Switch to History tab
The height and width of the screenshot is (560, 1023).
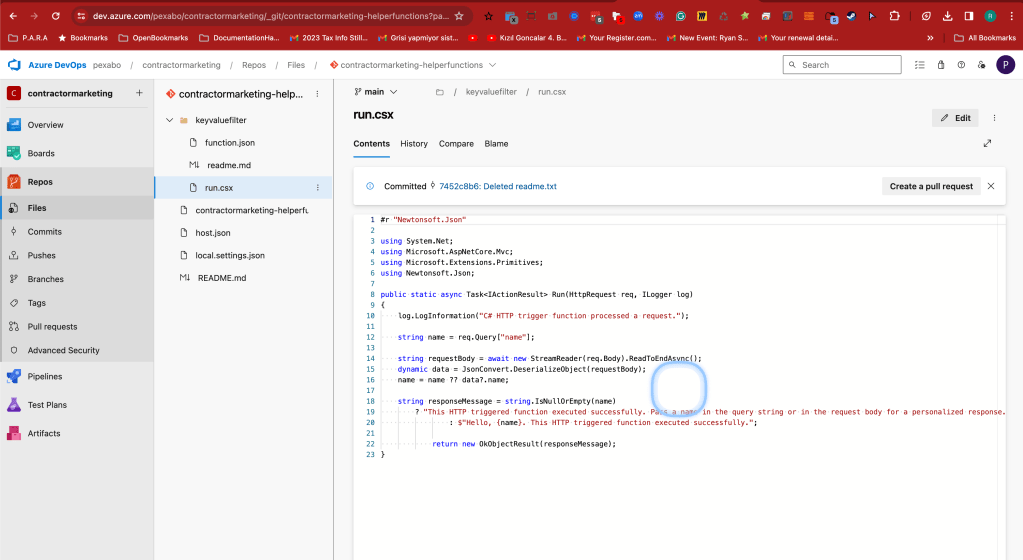pyautogui.click(x=414, y=144)
